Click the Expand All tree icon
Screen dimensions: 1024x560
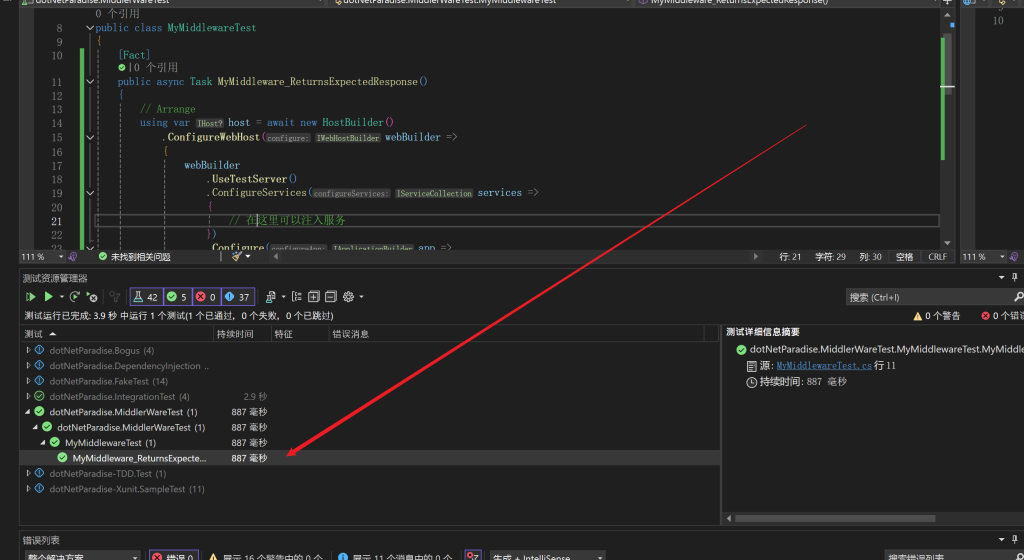pyautogui.click(x=314, y=297)
